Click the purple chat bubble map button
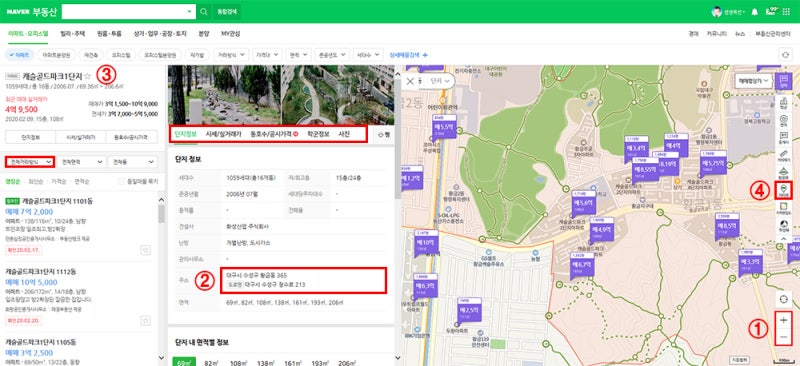The width and height of the screenshot is (800, 366). pos(783,82)
